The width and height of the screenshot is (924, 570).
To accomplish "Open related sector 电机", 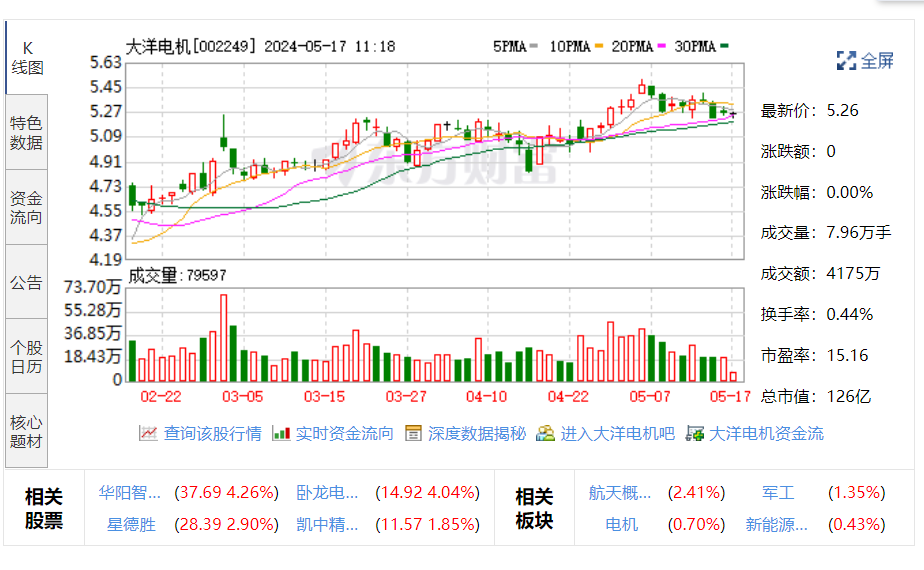I will click(622, 524).
